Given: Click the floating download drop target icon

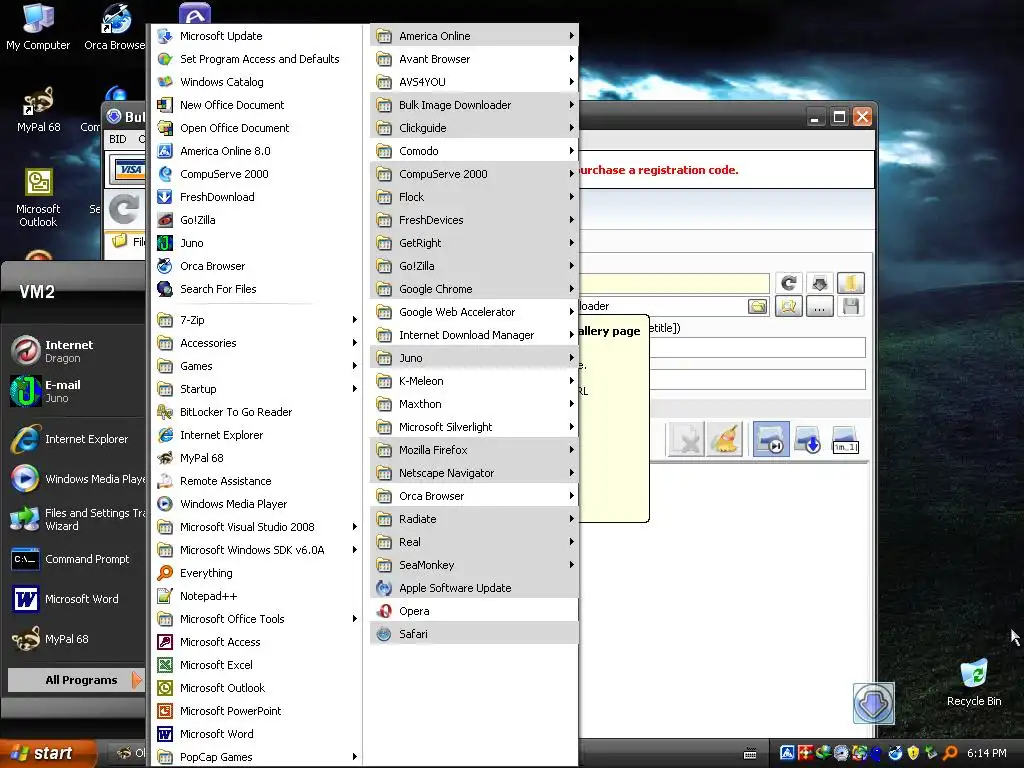Looking at the screenshot, I should [x=873, y=703].
